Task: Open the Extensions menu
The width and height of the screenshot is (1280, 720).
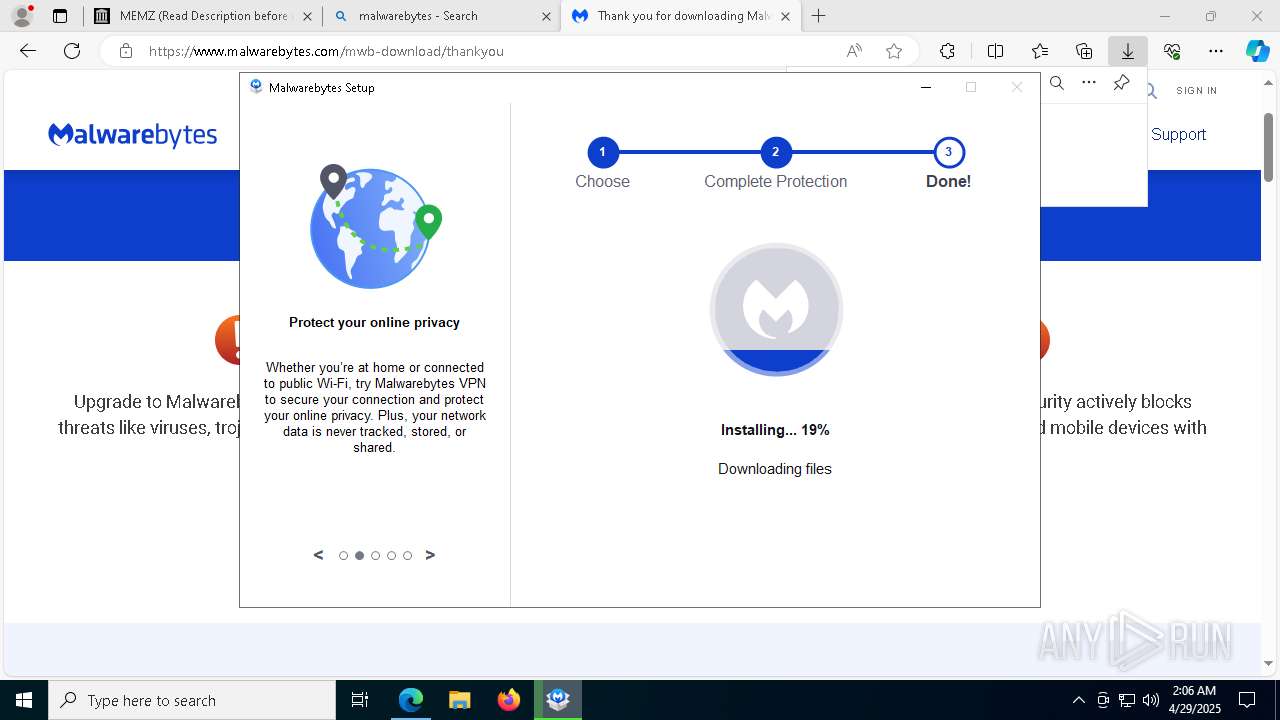Action: 947,51
